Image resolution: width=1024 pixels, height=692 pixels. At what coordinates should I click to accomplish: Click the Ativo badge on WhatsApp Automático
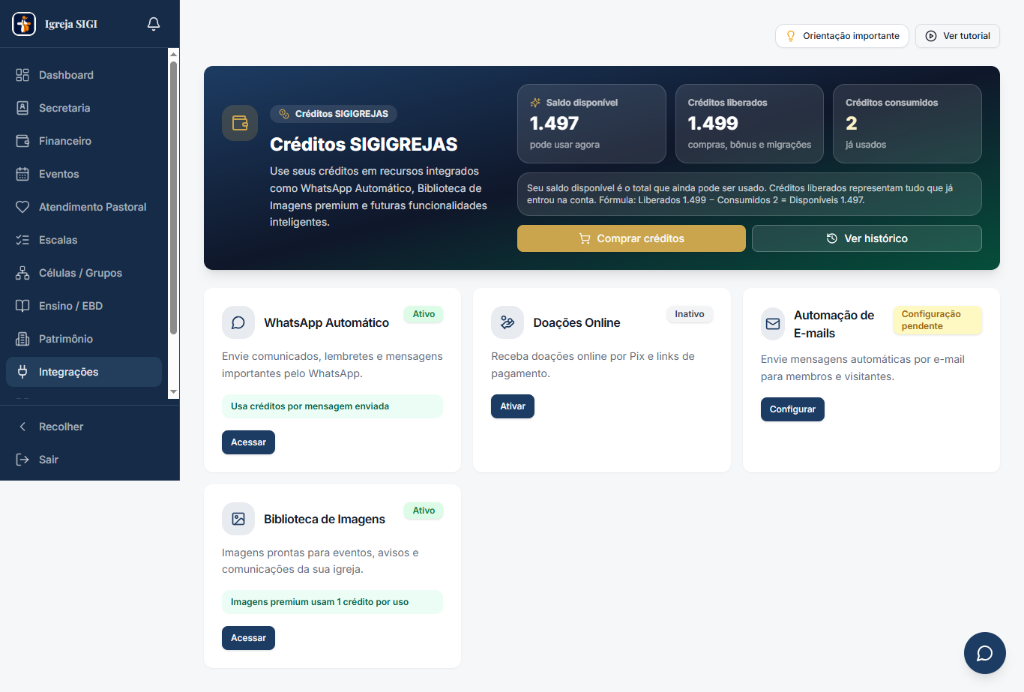(423, 314)
